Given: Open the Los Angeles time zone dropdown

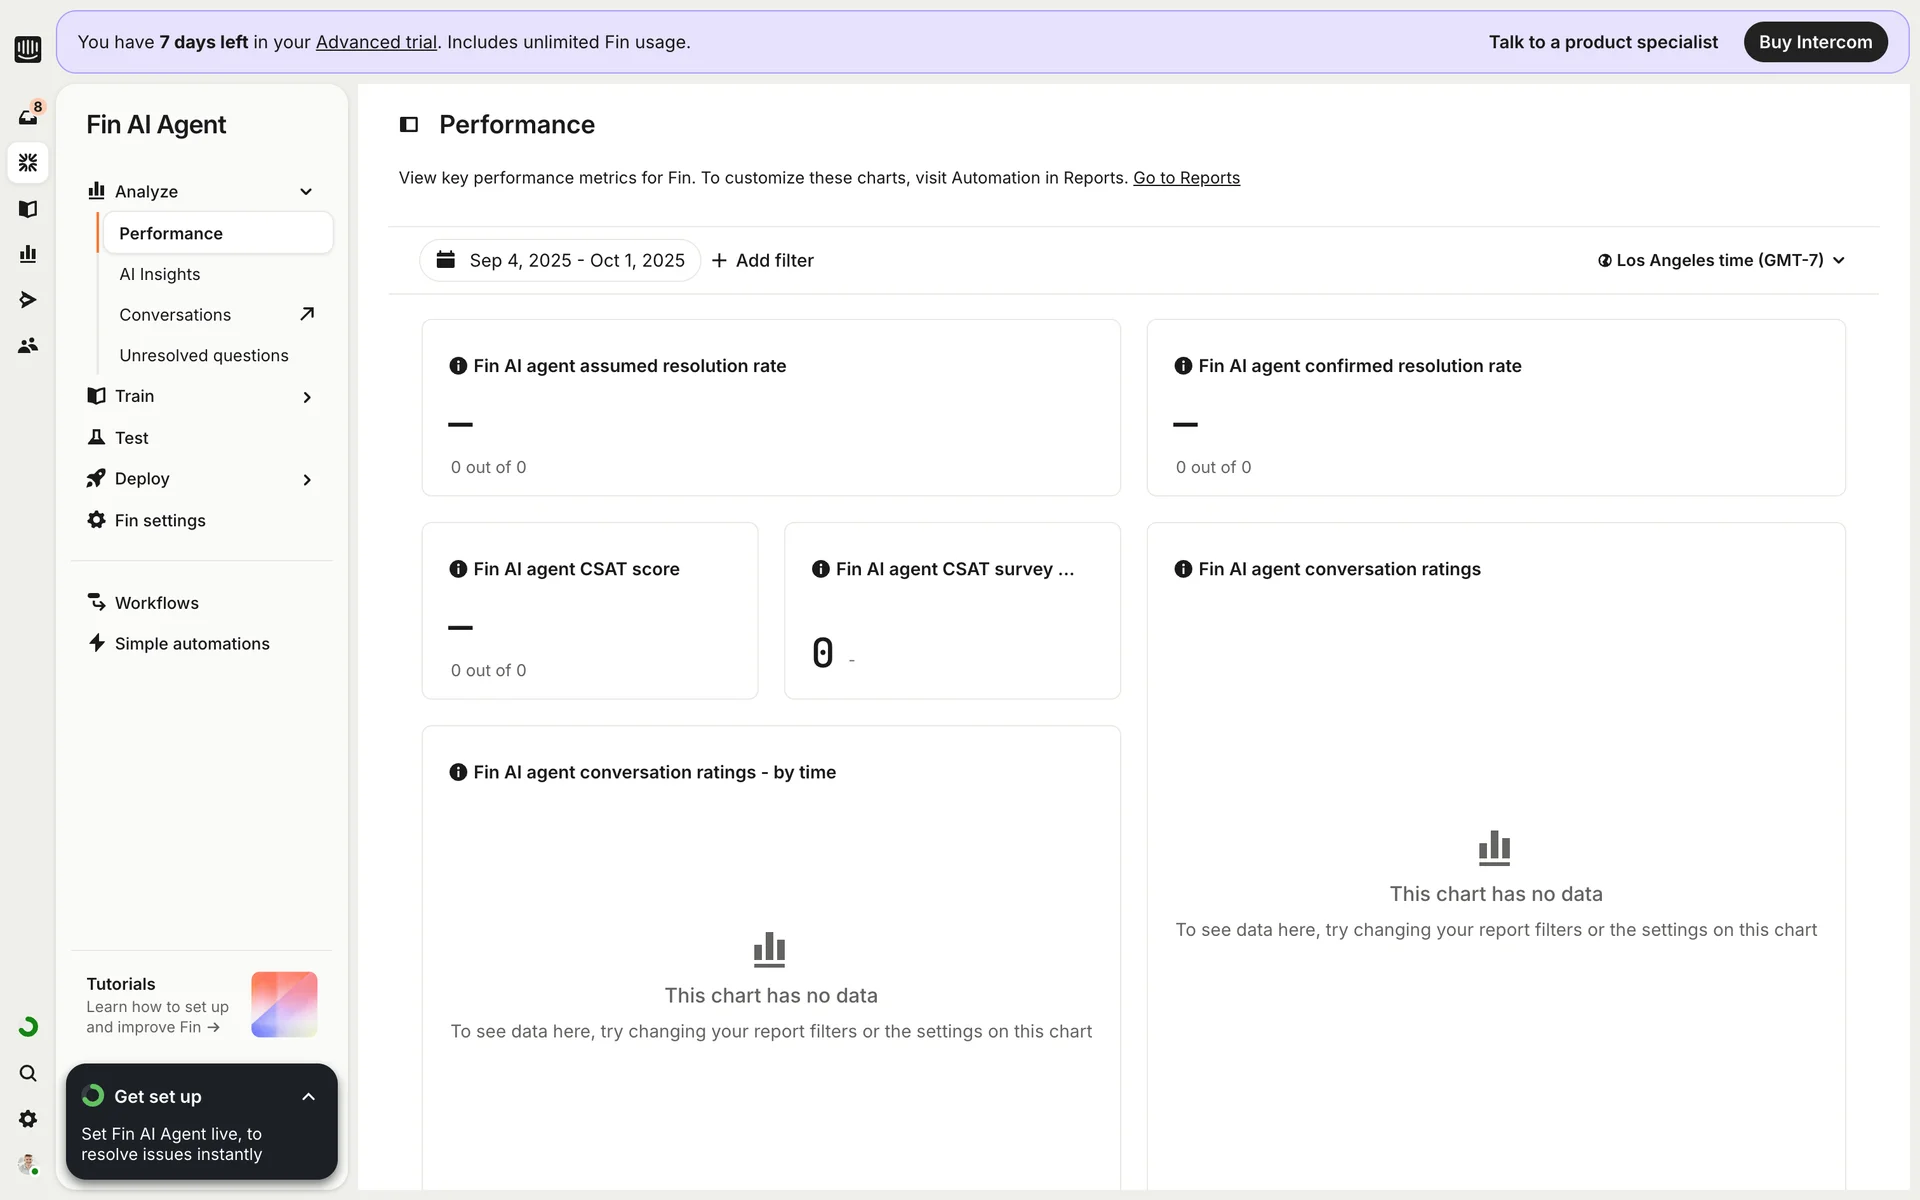Looking at the screenshot, I should coord(1720,260).
